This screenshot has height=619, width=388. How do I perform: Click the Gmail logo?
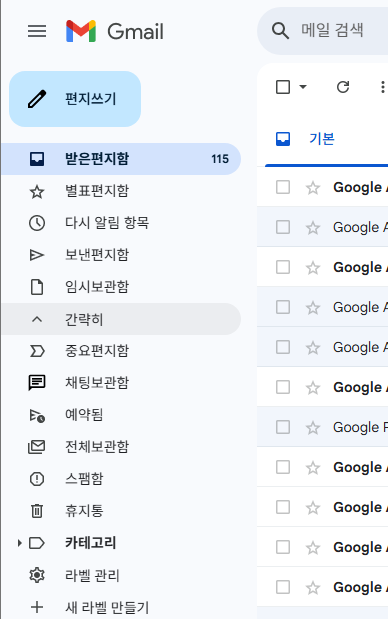[x=115, y=31]
